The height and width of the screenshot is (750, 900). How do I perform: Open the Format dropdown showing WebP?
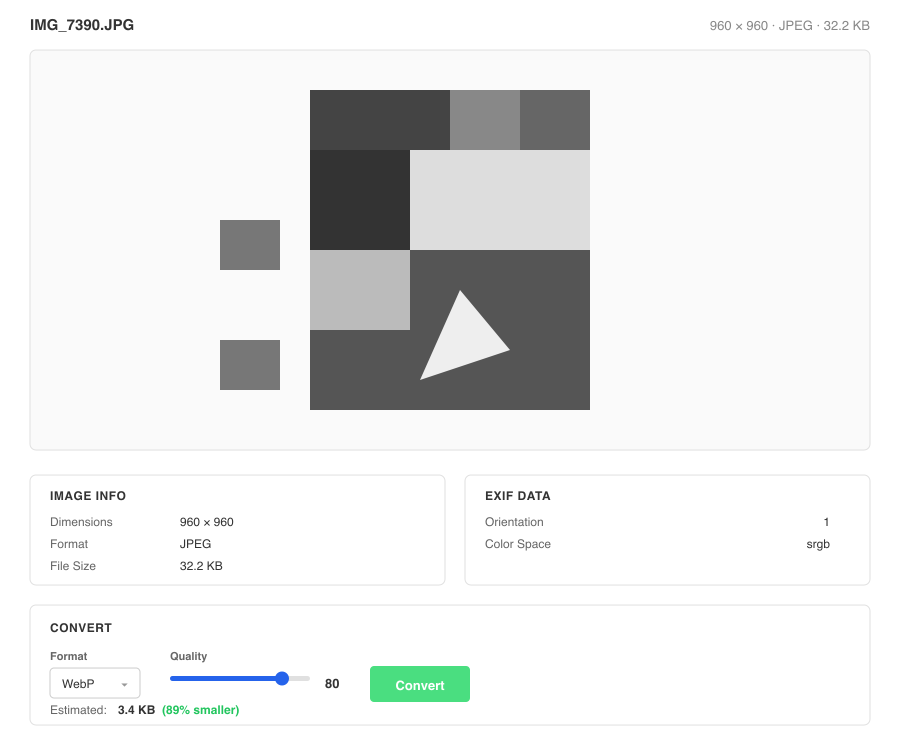coord(94,683)
